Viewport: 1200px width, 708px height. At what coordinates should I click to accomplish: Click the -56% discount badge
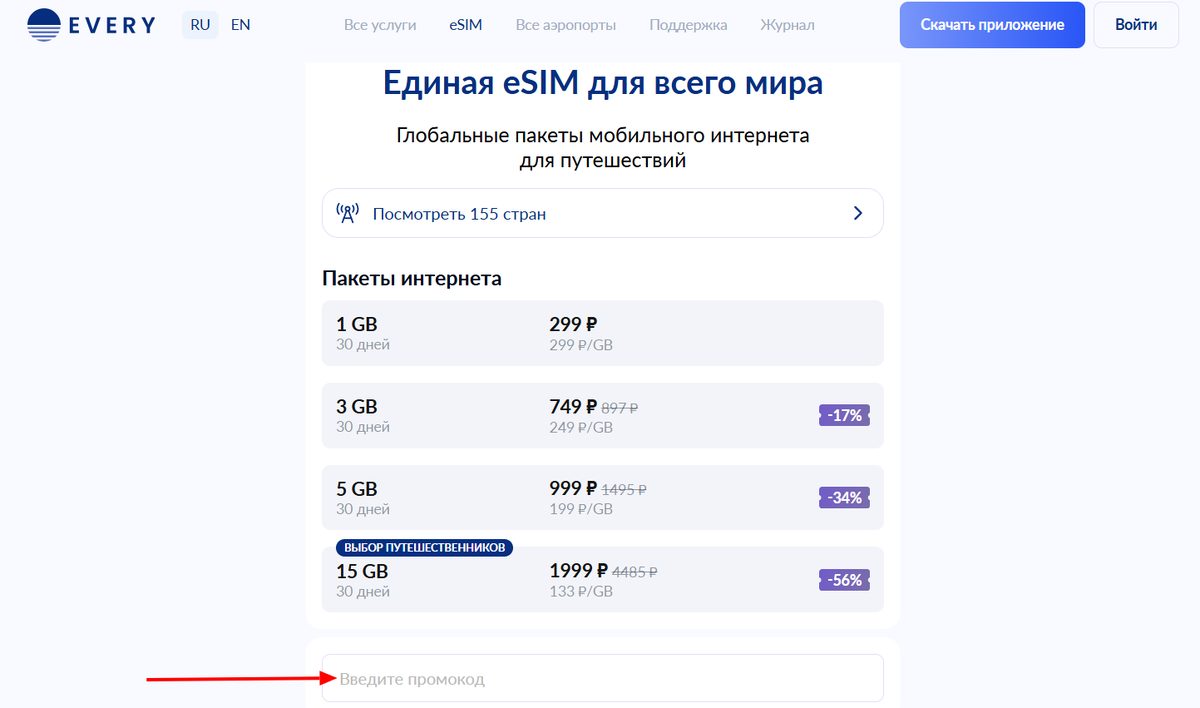(845, 580)
